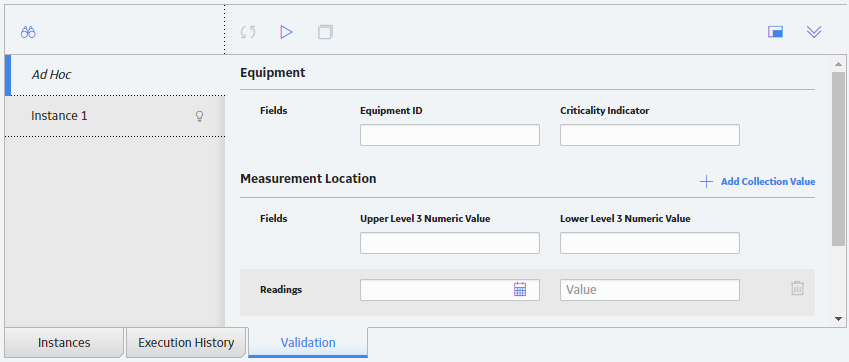Click the Add Collection Value link
The image size is (849, 362).
[x=768, y=182]
